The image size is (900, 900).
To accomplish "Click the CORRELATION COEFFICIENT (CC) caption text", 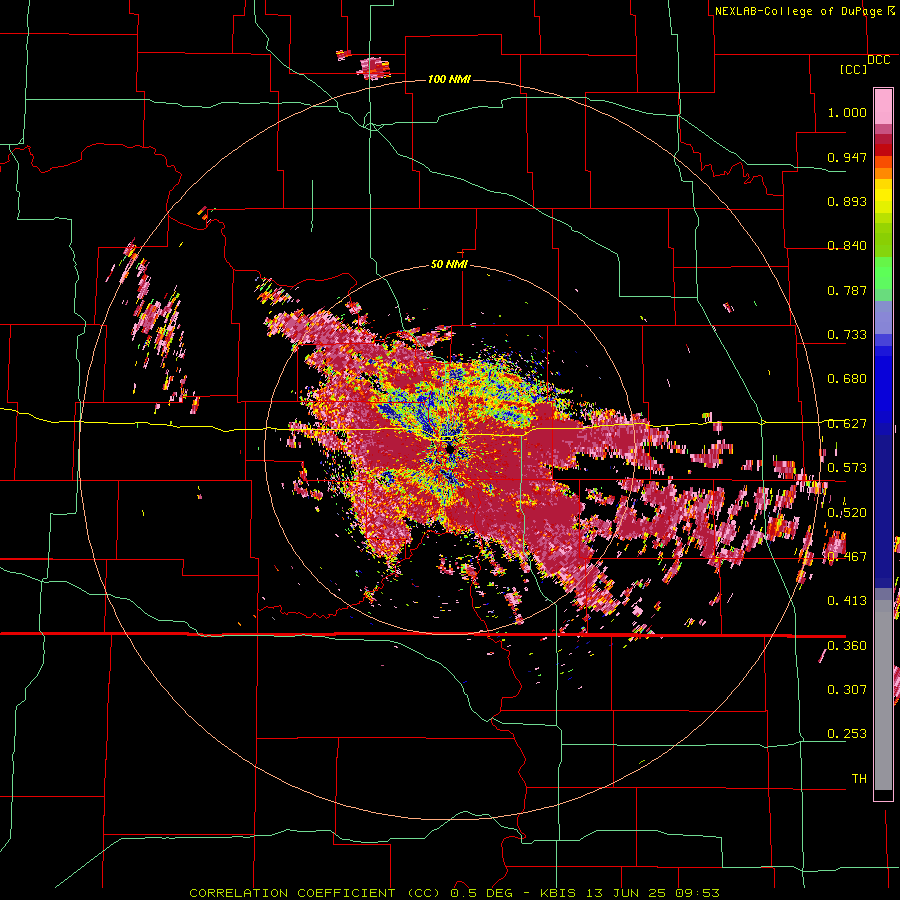I will pyautogui.click(x=315, y=893).
